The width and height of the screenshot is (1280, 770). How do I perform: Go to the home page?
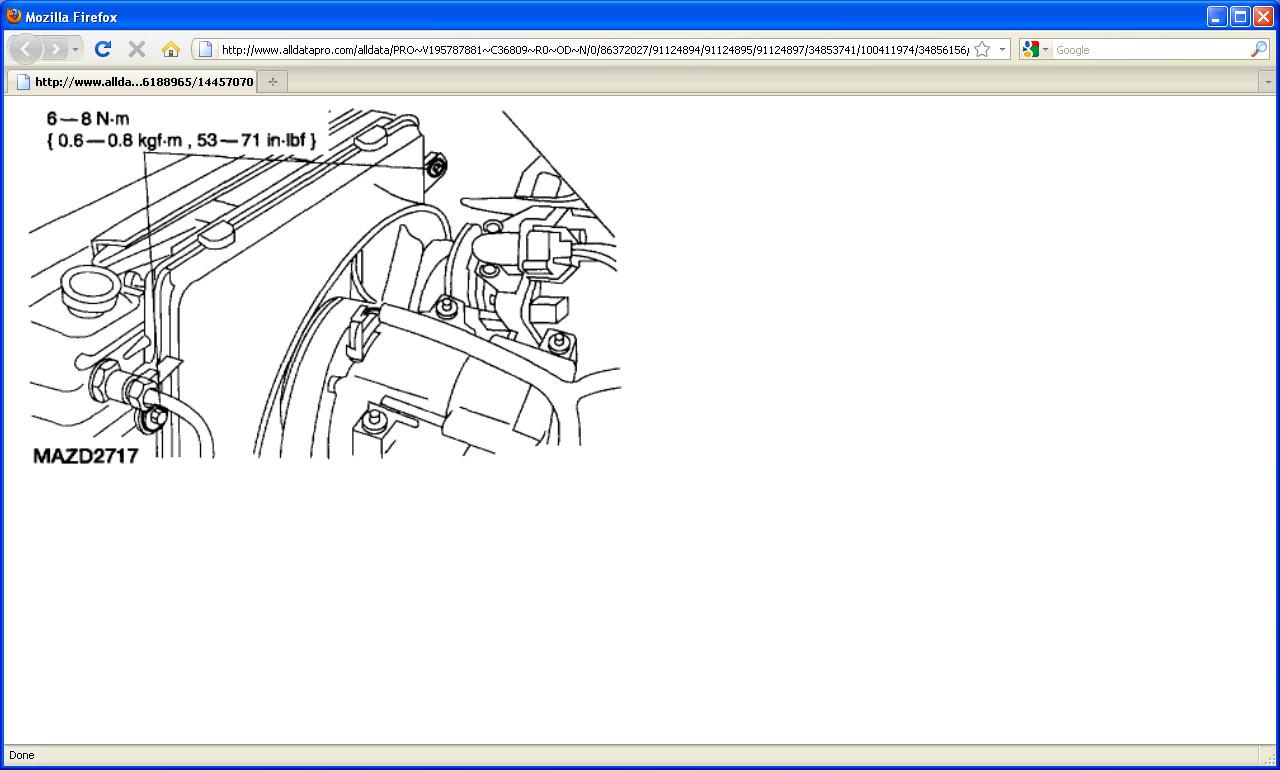pos(170,49)
